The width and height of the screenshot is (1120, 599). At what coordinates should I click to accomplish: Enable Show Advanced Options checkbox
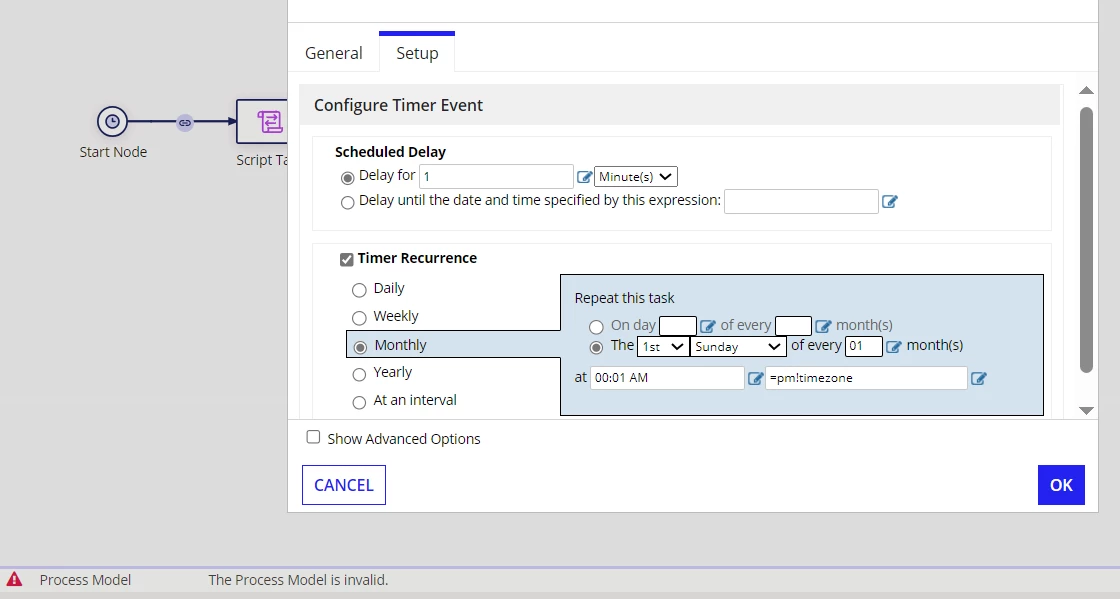[313, 437]
